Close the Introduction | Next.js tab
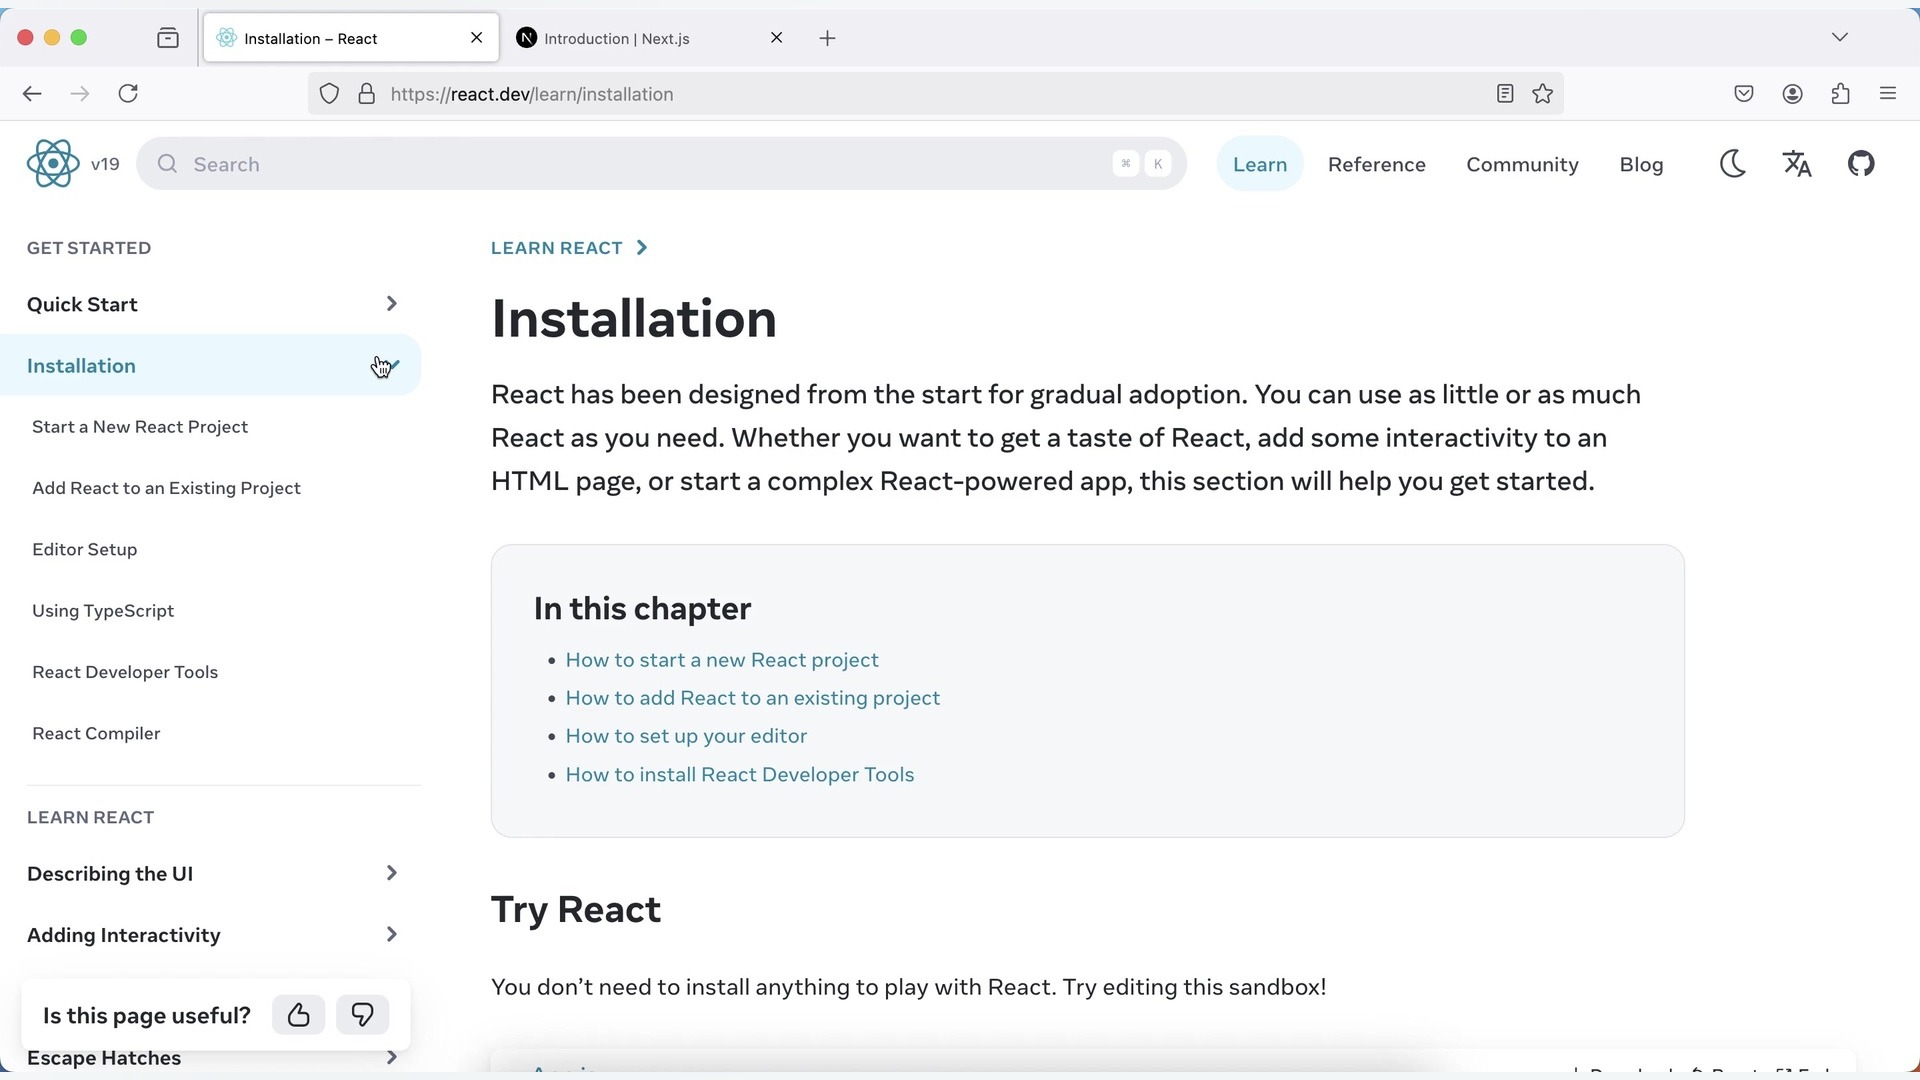1920x1080 pixels. tap(777, 38)
